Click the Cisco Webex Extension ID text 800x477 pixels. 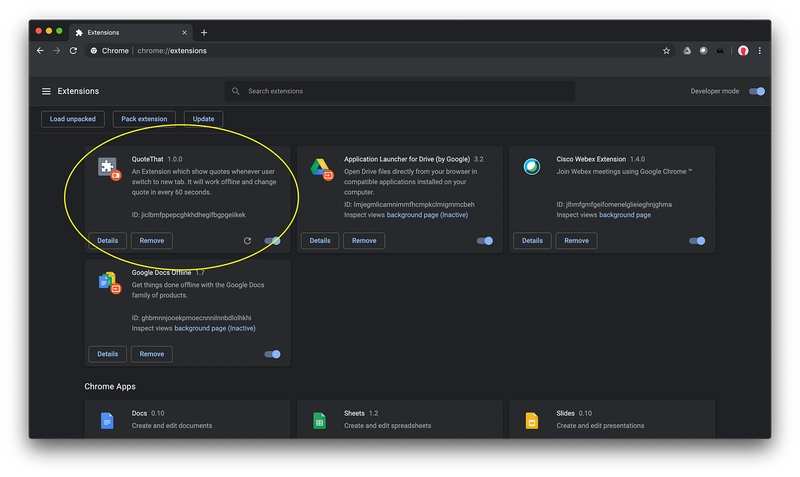[614, 205]
